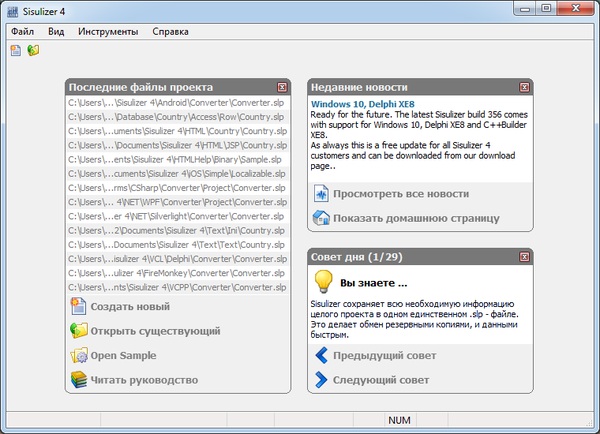Screen dimensions: 600x434
Task: Close the Последние файлы проекта panel
Action: [282, 87]
